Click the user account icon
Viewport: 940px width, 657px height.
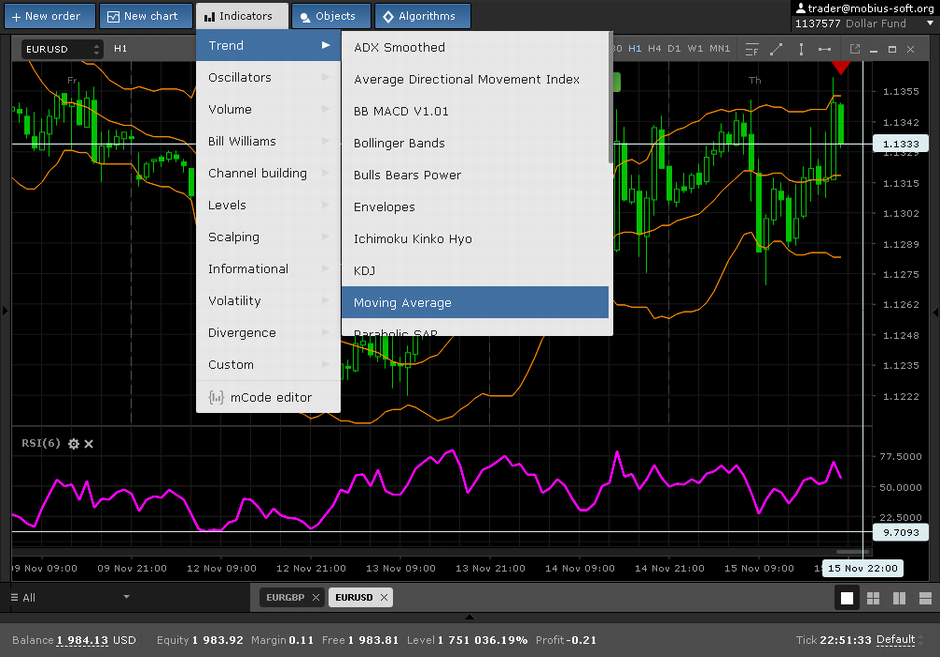(800, 8)
